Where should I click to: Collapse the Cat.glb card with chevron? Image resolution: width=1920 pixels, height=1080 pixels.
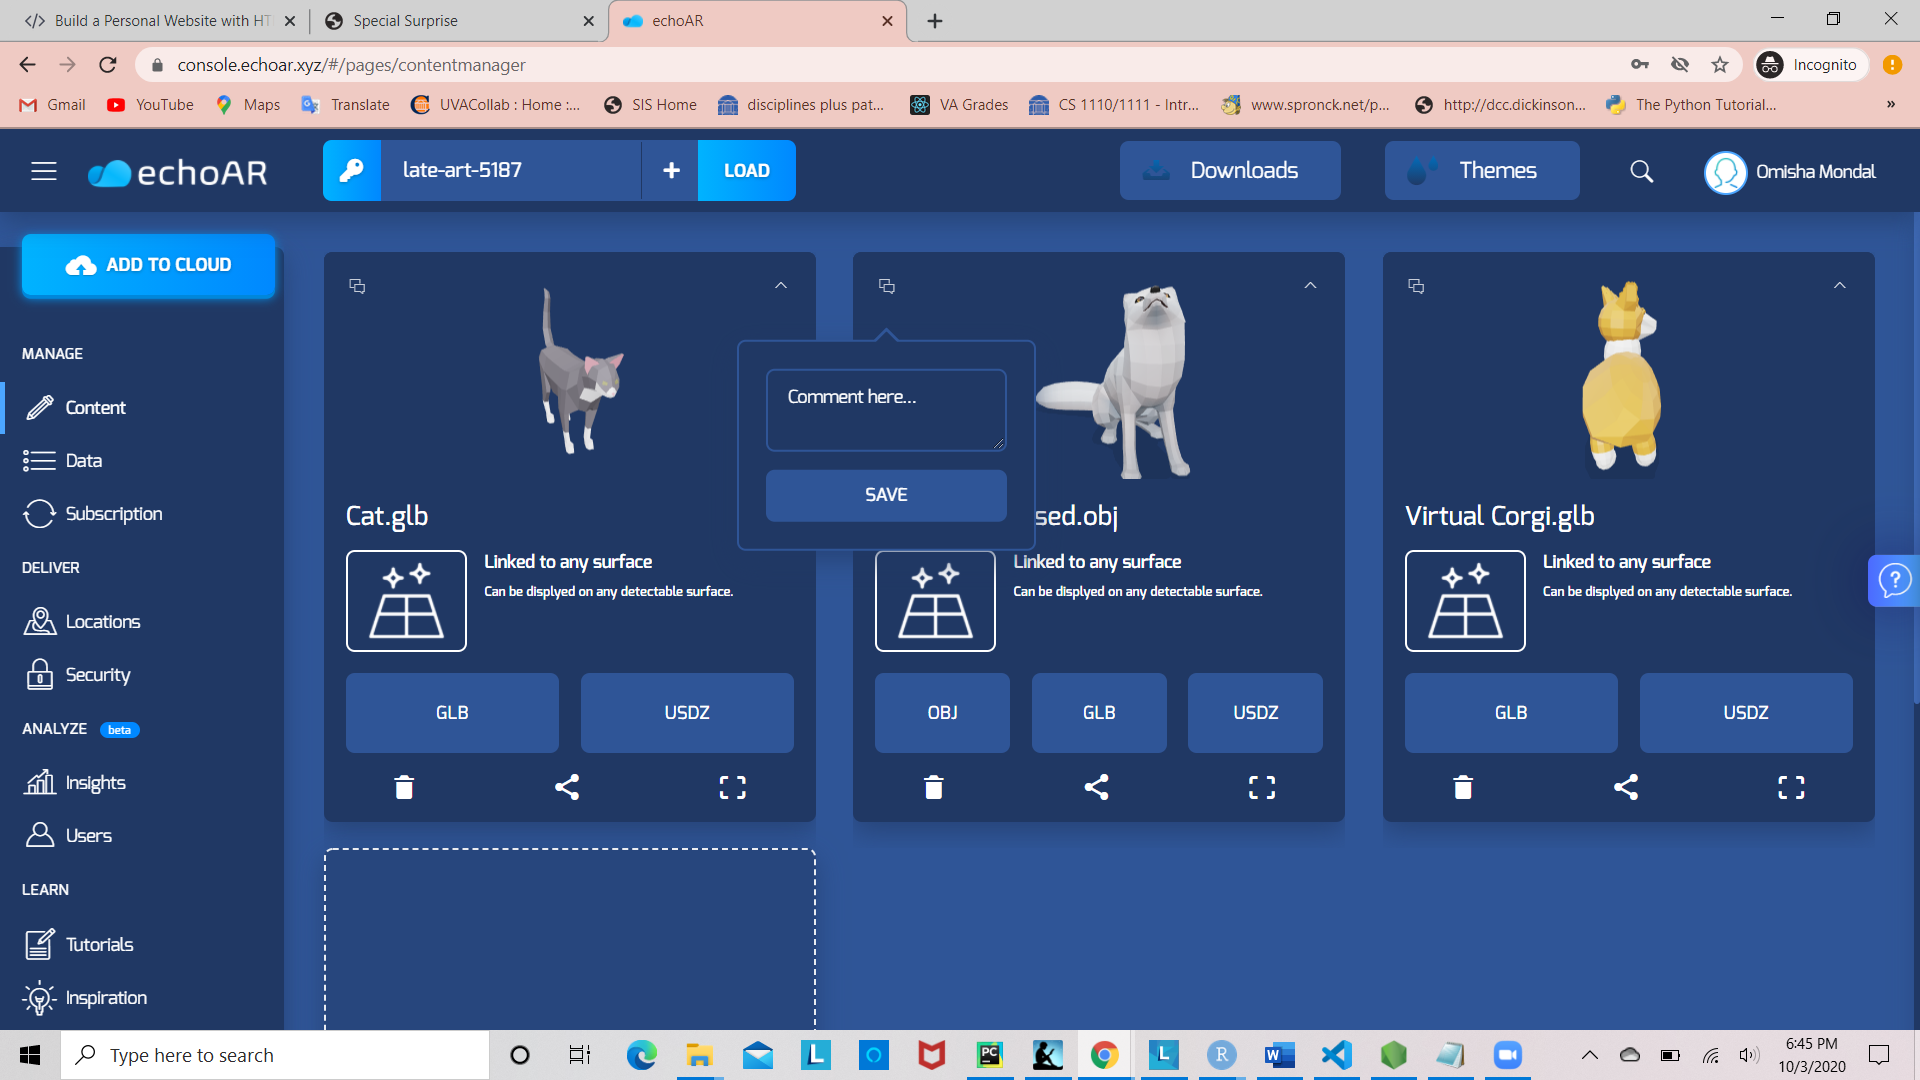tap(781, 286)
